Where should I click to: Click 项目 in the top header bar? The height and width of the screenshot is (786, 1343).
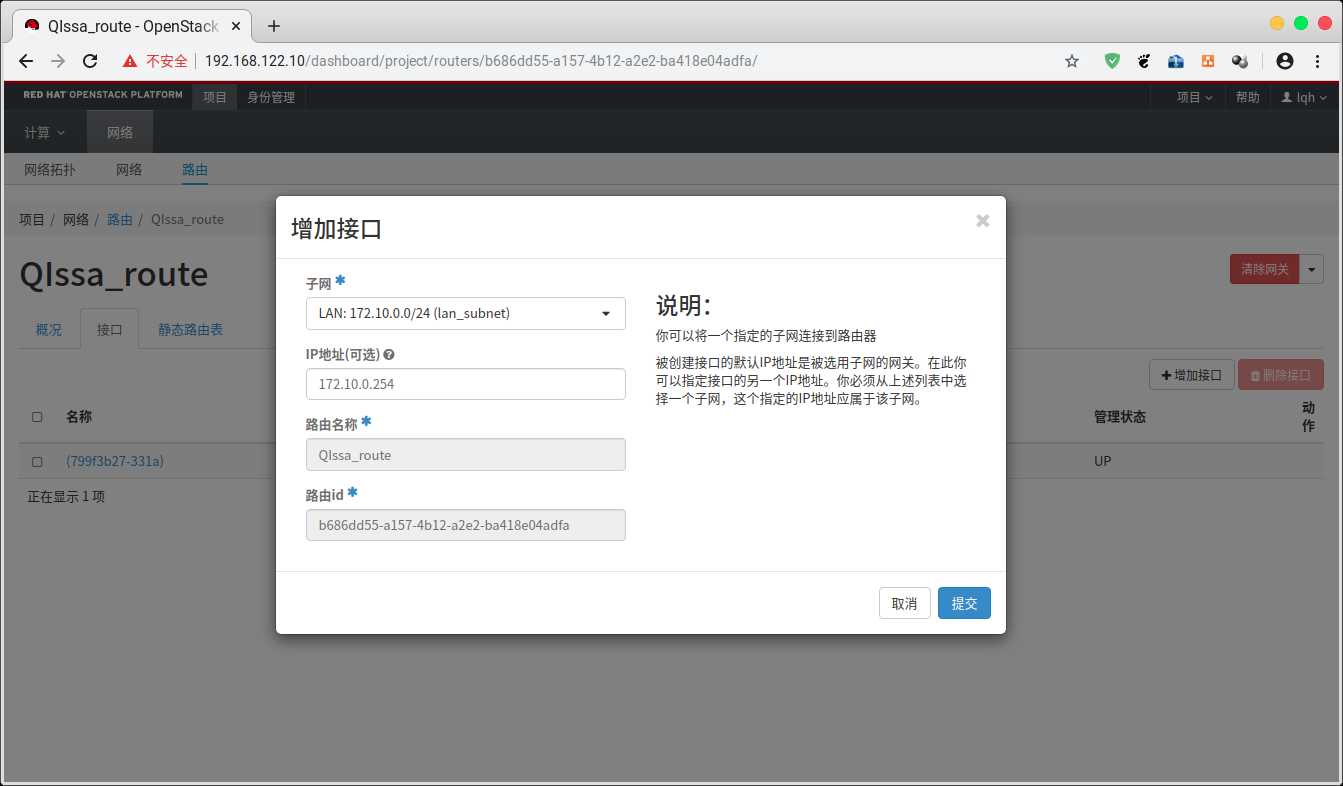[215, 97]
